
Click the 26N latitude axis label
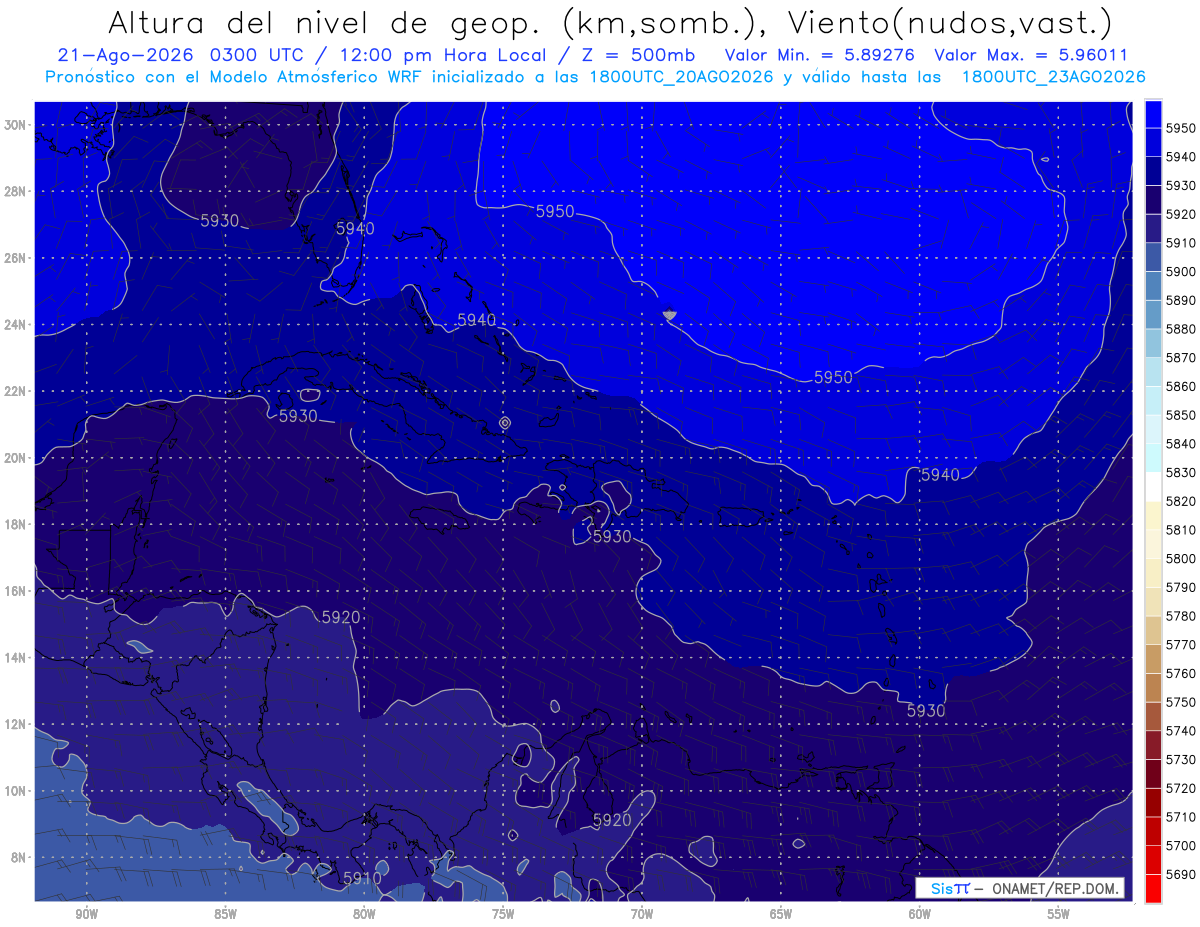pos(15,258)
